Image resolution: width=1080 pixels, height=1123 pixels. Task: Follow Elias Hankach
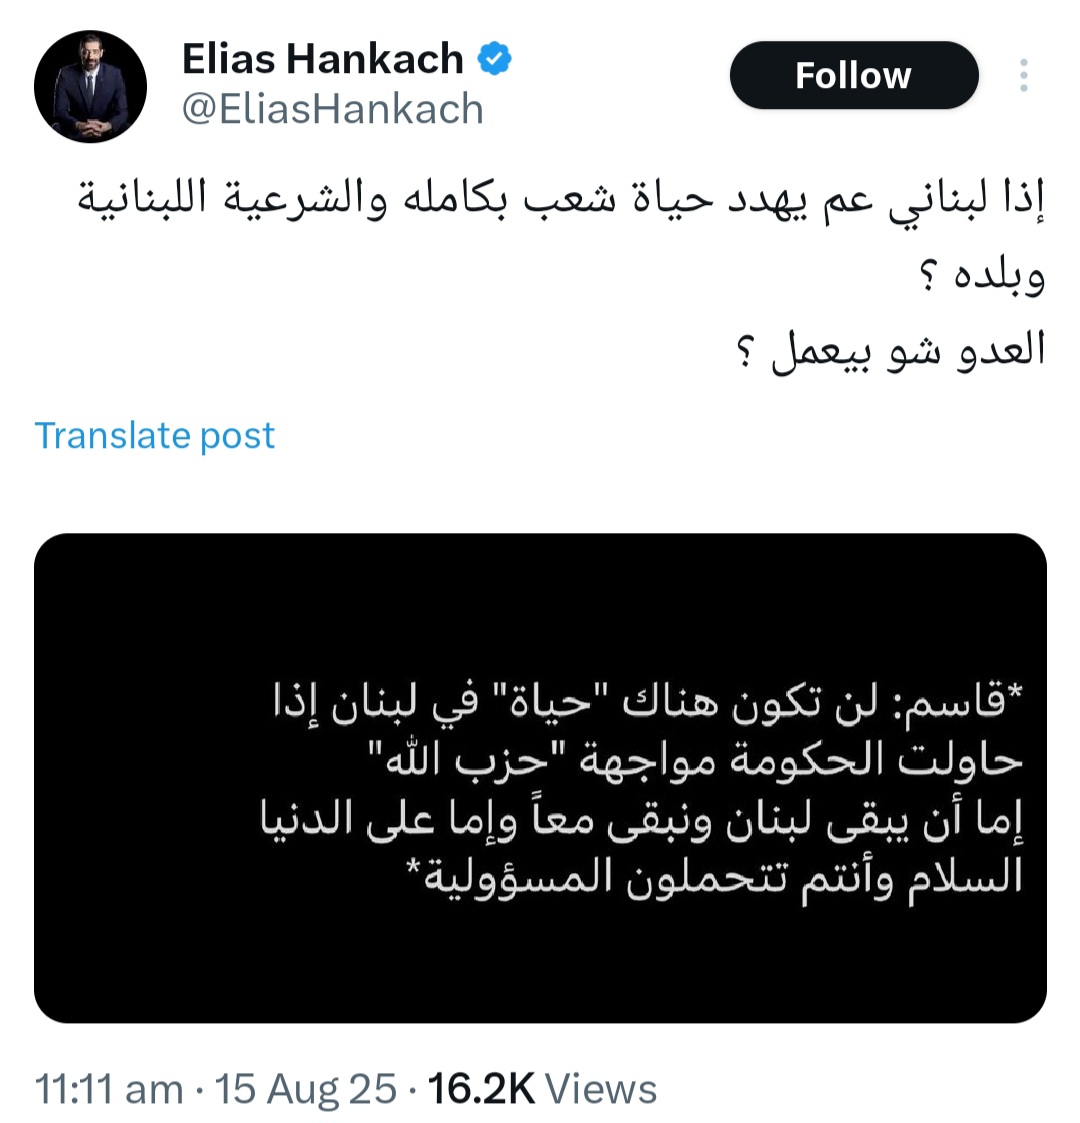click(x=854, y=75)
